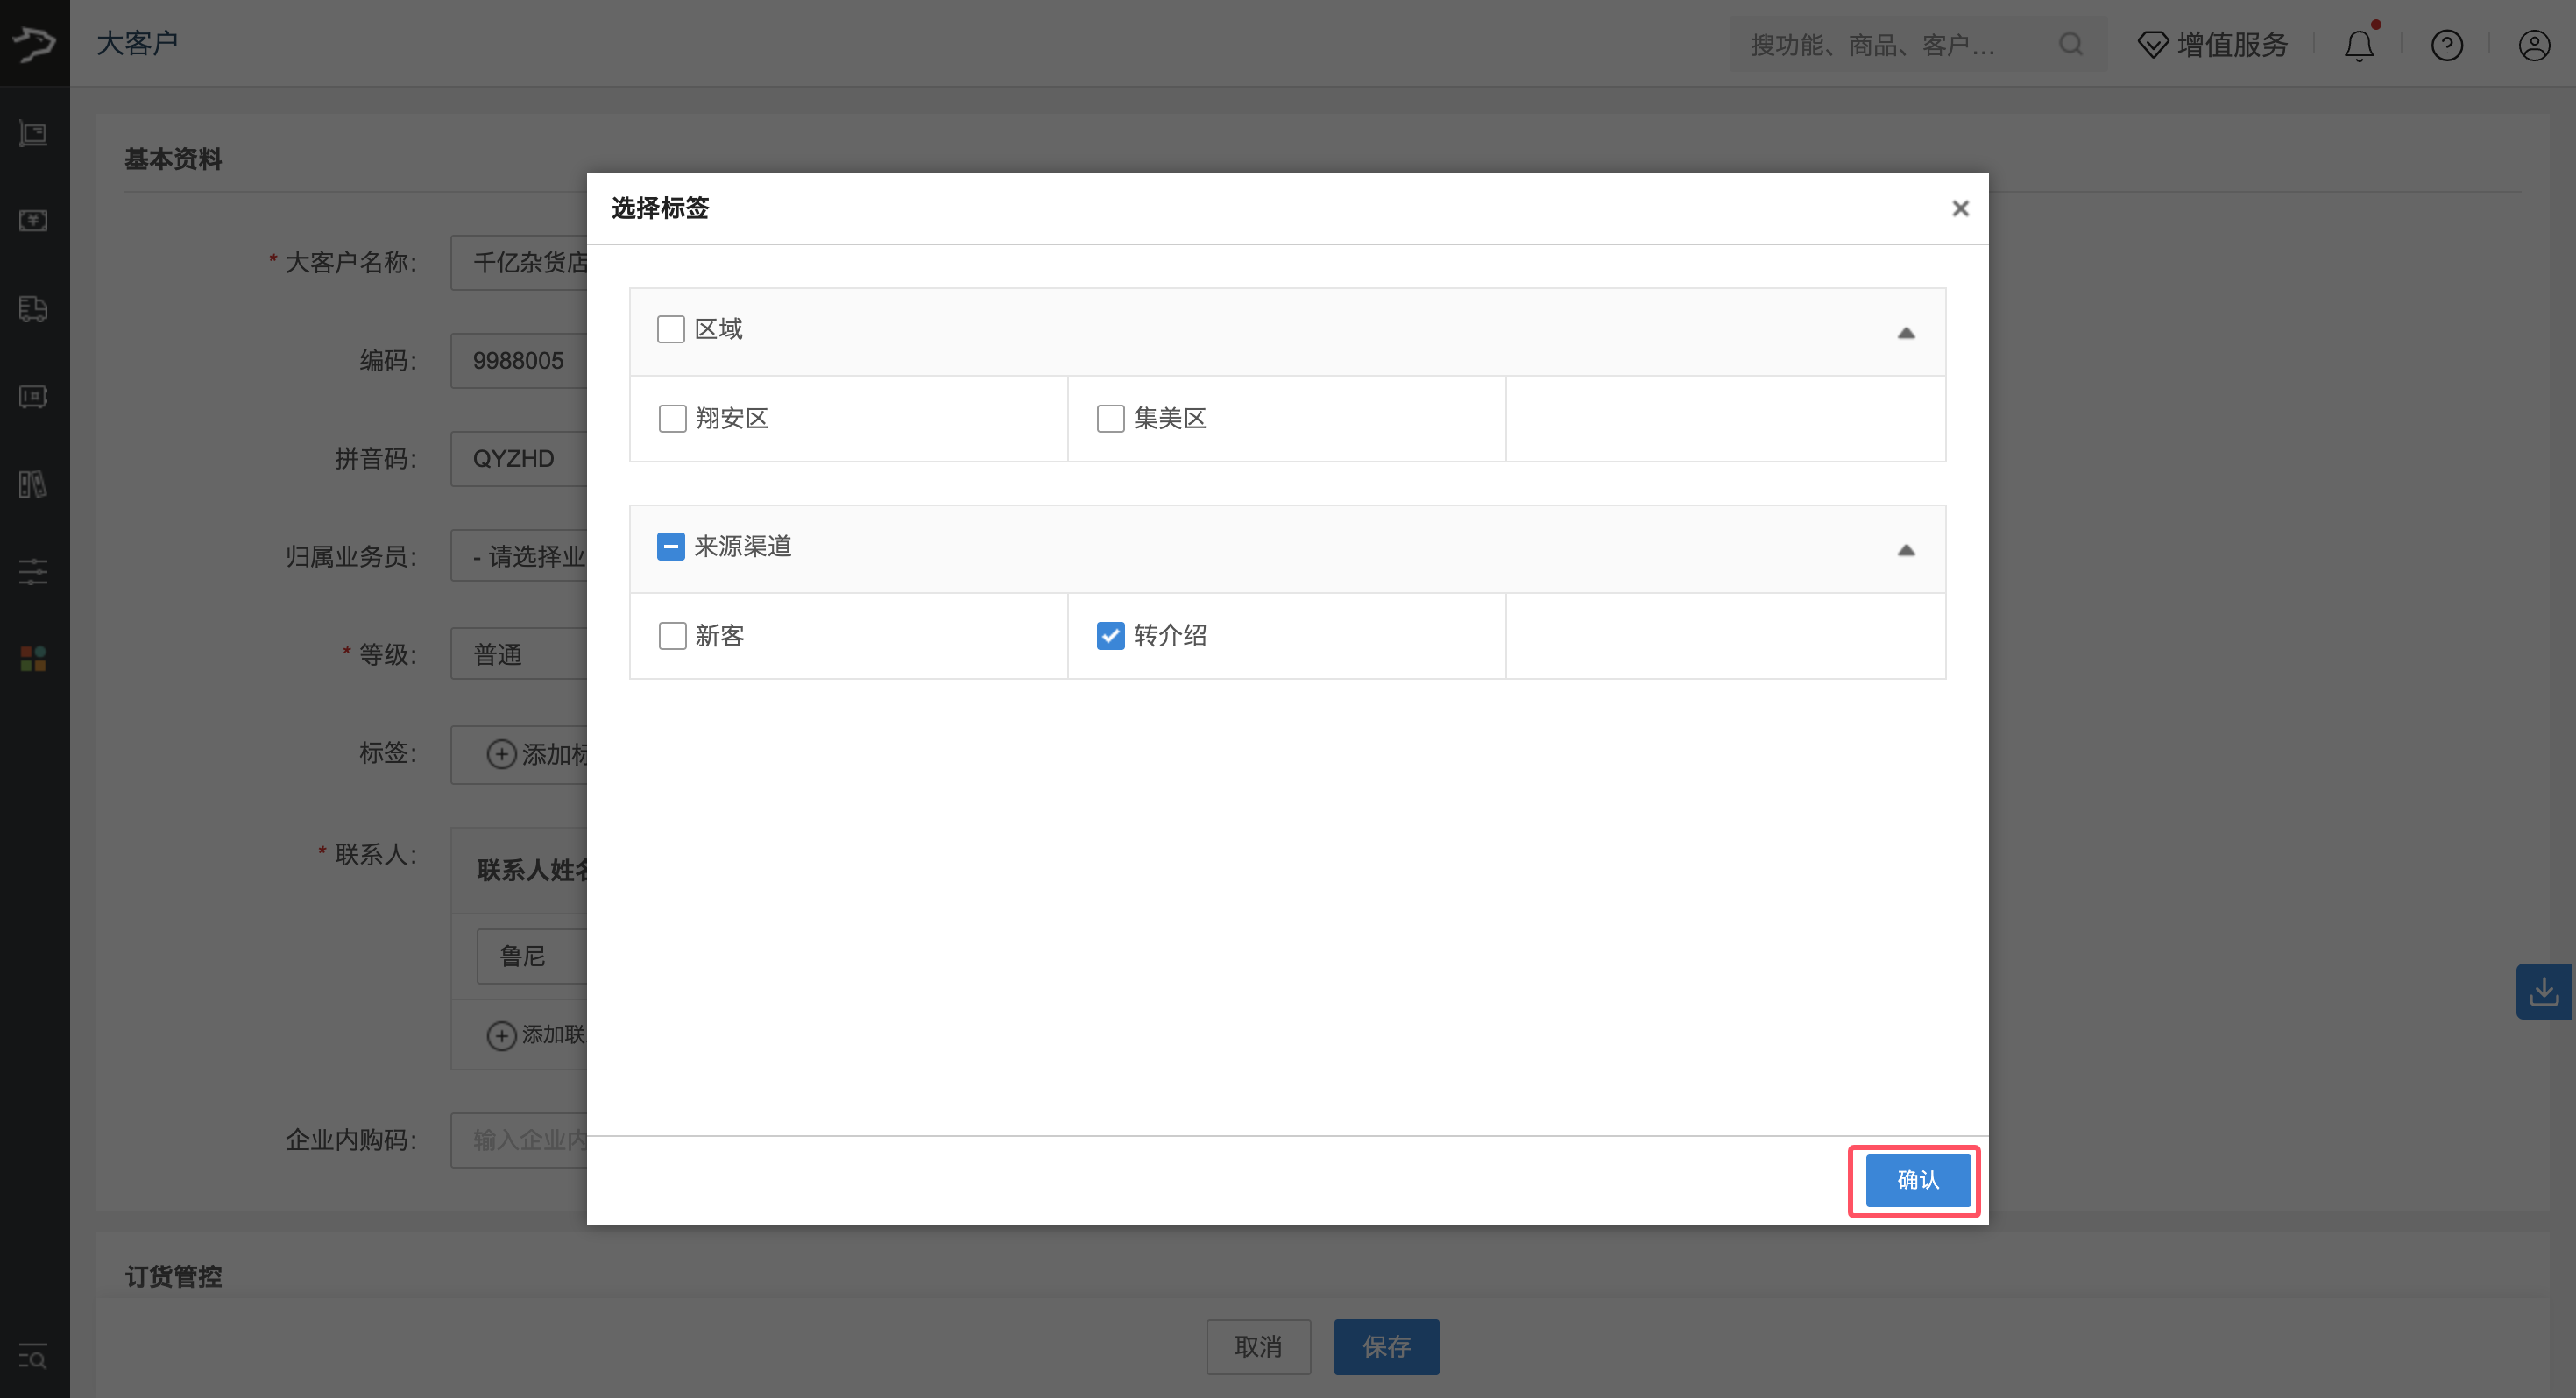Click the notification bell with red dot
Screen dimensions: 2576x1398
click(2359, 45)
